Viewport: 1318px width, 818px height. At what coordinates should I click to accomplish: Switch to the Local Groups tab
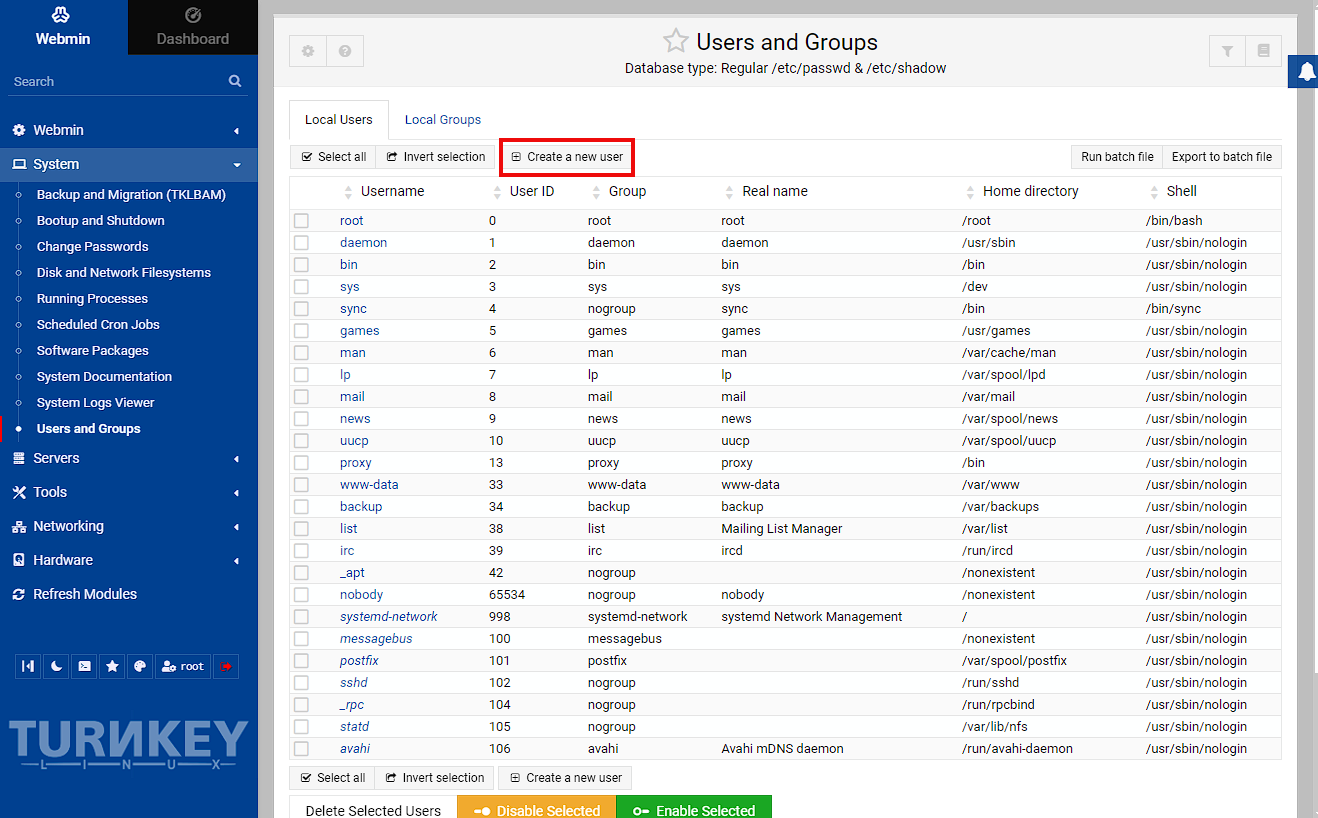click(x=442, y=120)
